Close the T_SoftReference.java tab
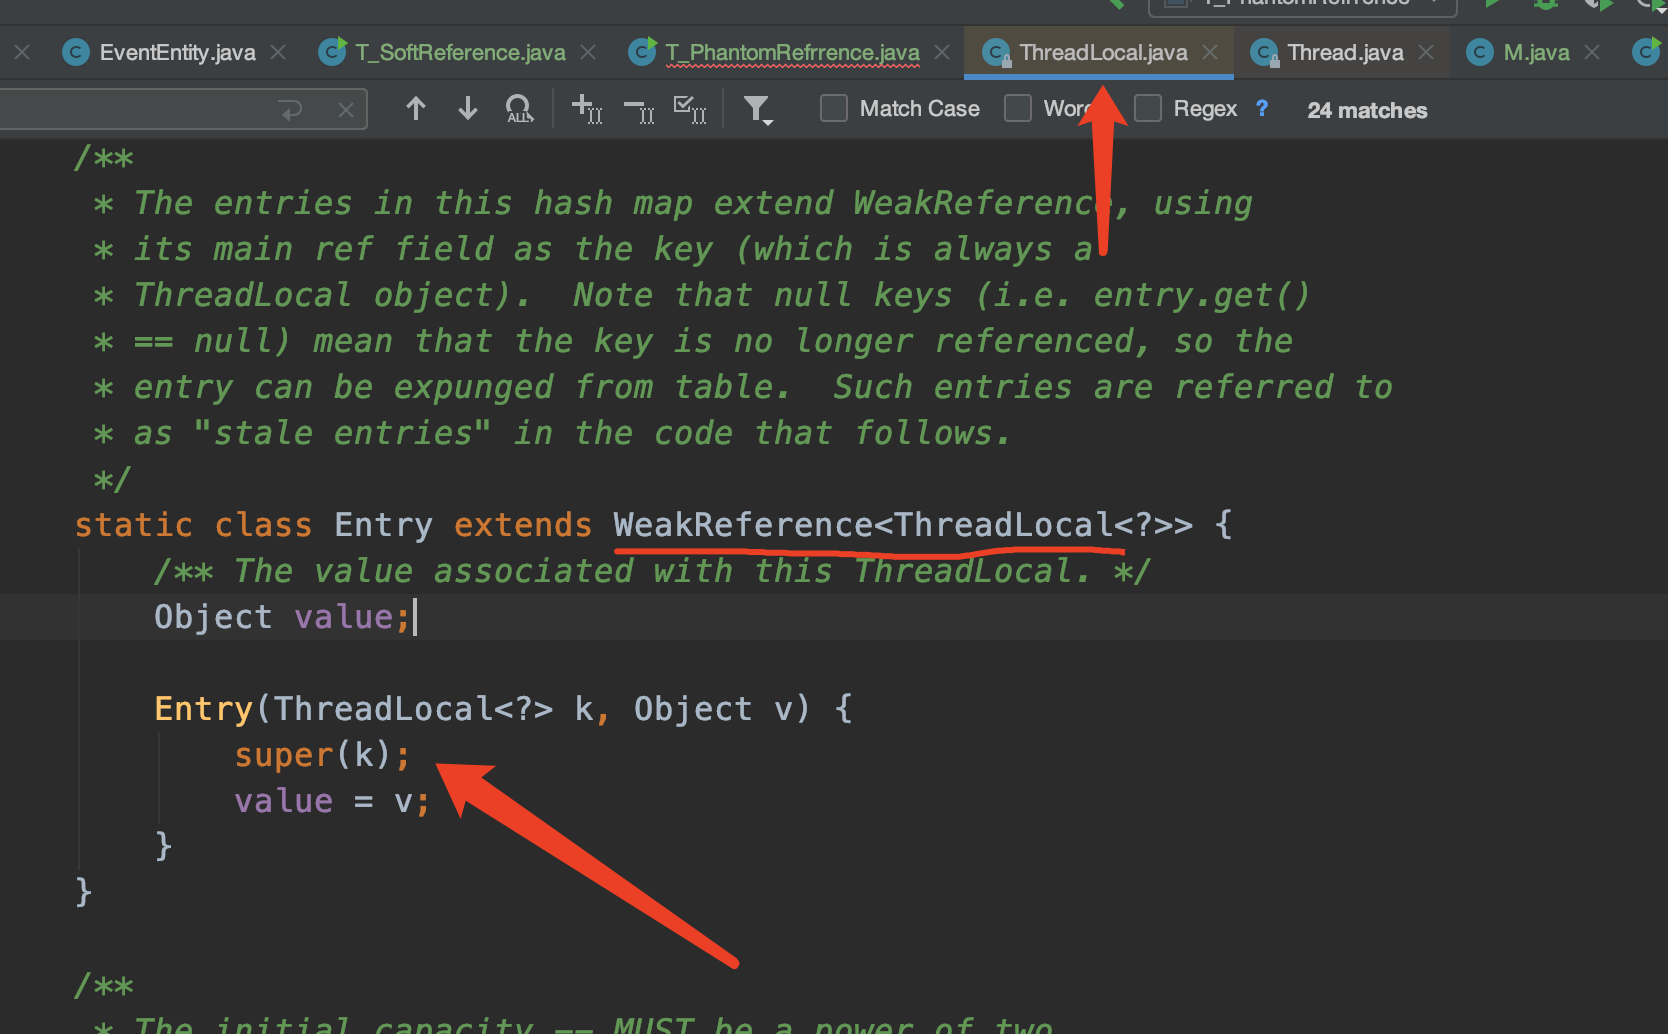The width and height of the screenshot is (1668, 1034). [588, 52]
